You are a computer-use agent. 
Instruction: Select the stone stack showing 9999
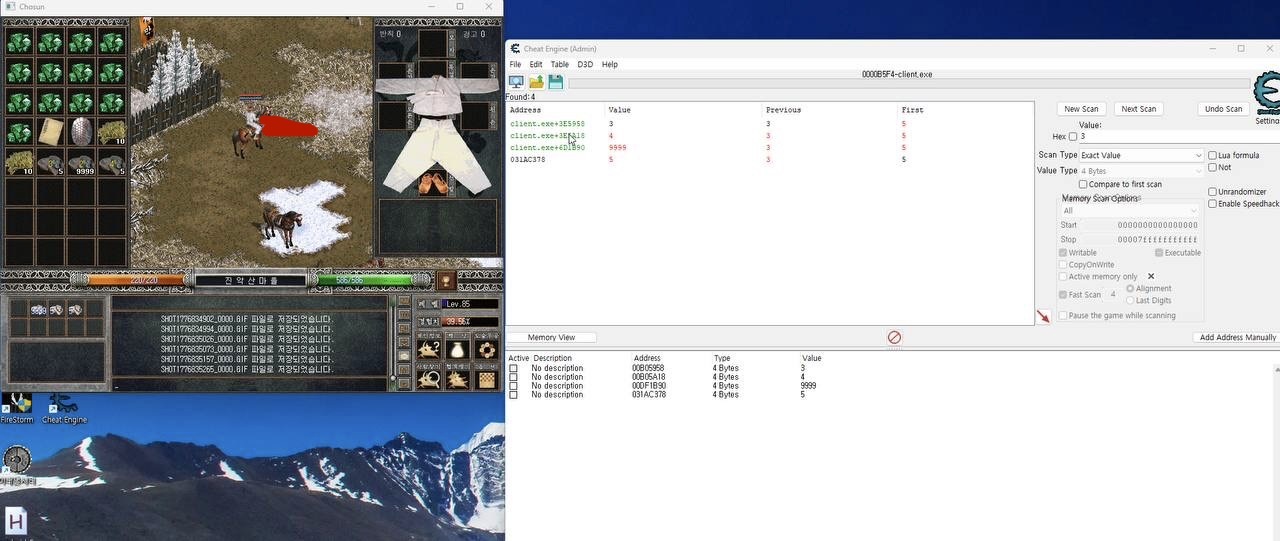click(x=81, y=162)
